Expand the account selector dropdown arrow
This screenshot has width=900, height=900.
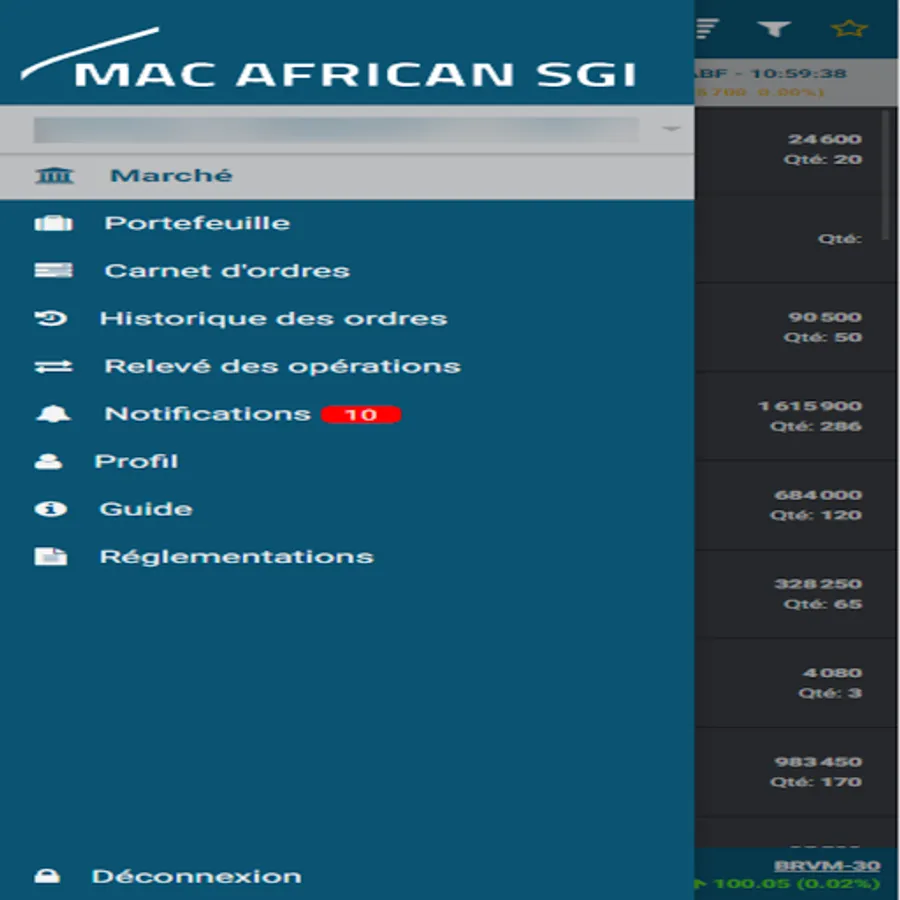coord(670,129)
